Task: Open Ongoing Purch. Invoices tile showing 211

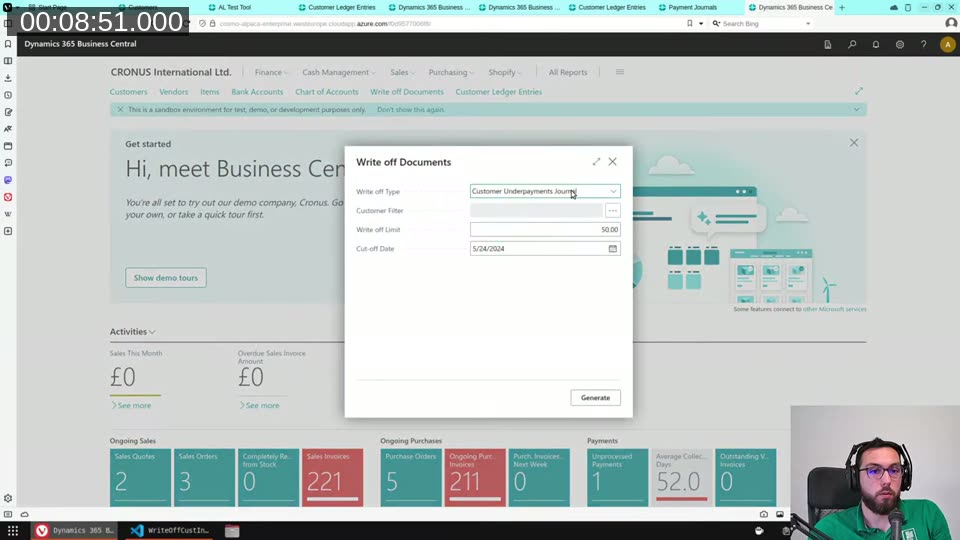Action: click(x=474, y=478)
